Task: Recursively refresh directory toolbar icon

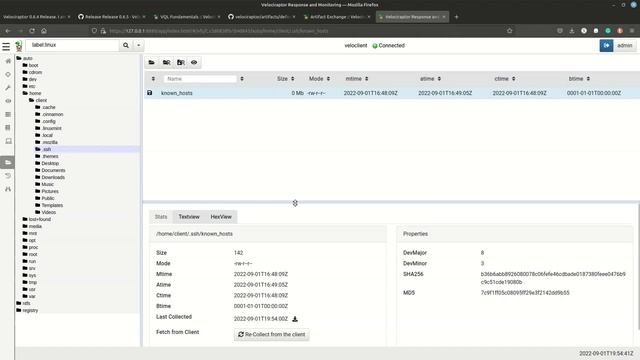Action: (167, 62)
